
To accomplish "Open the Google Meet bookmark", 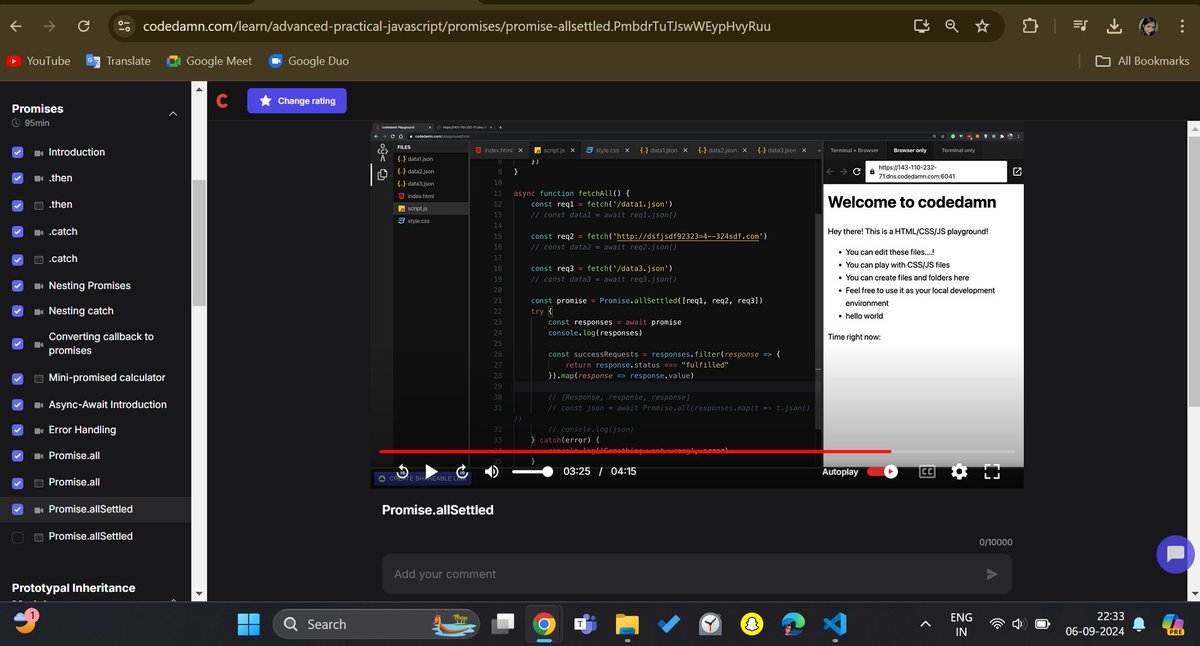I will (x=208, y=61).
